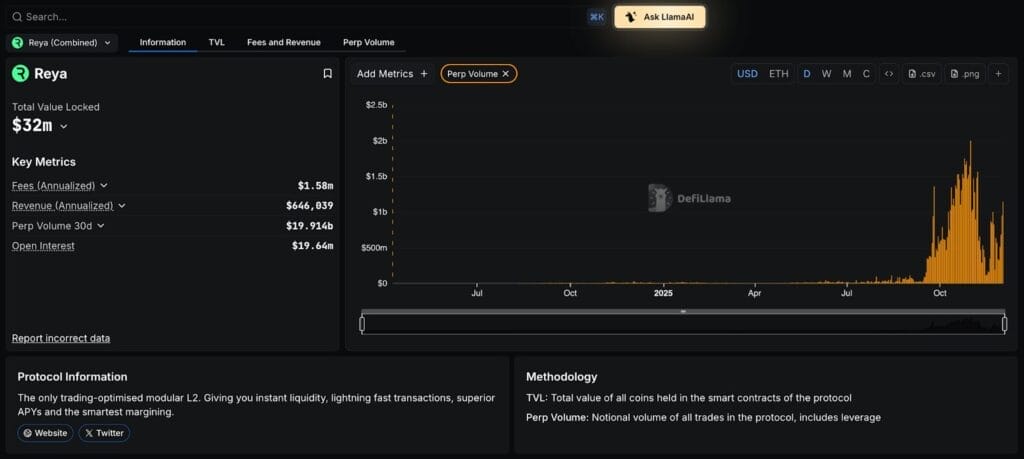The width and height of the screenshot is (1024, 459).
Task: Select USD denomination
Action: (747, 74)
